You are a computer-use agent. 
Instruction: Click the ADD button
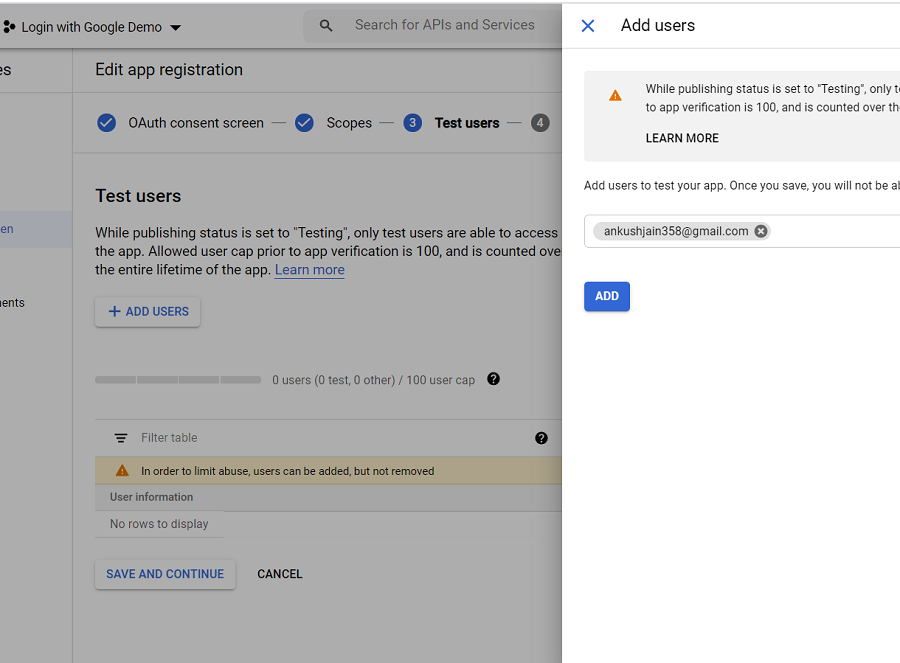point(607,296)
